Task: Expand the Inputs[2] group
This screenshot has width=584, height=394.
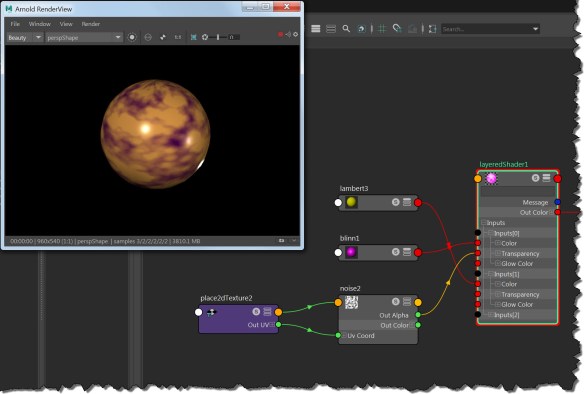Action: [491, 315]
